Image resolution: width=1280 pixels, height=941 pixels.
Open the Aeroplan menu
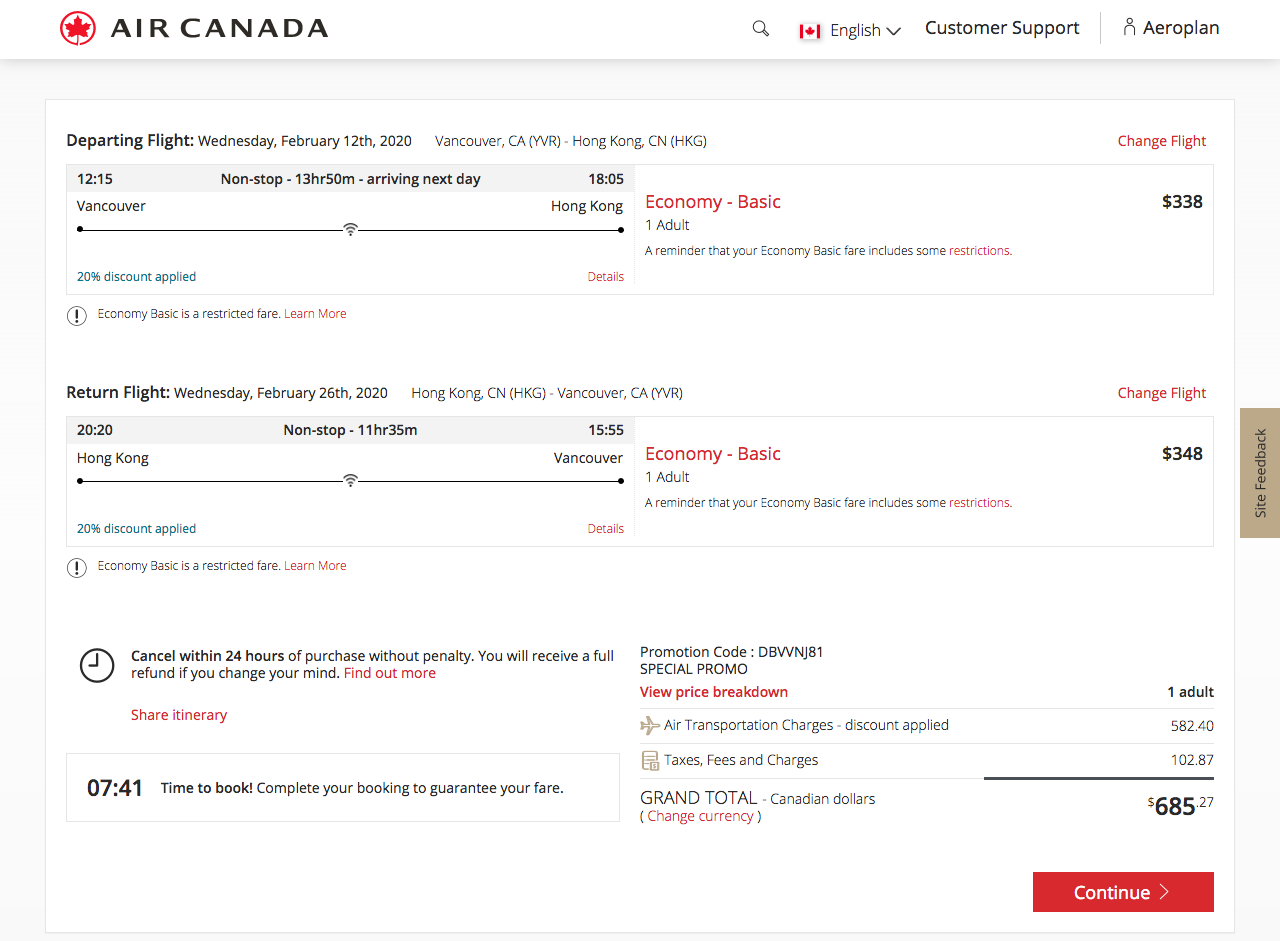pos(1181,28)
